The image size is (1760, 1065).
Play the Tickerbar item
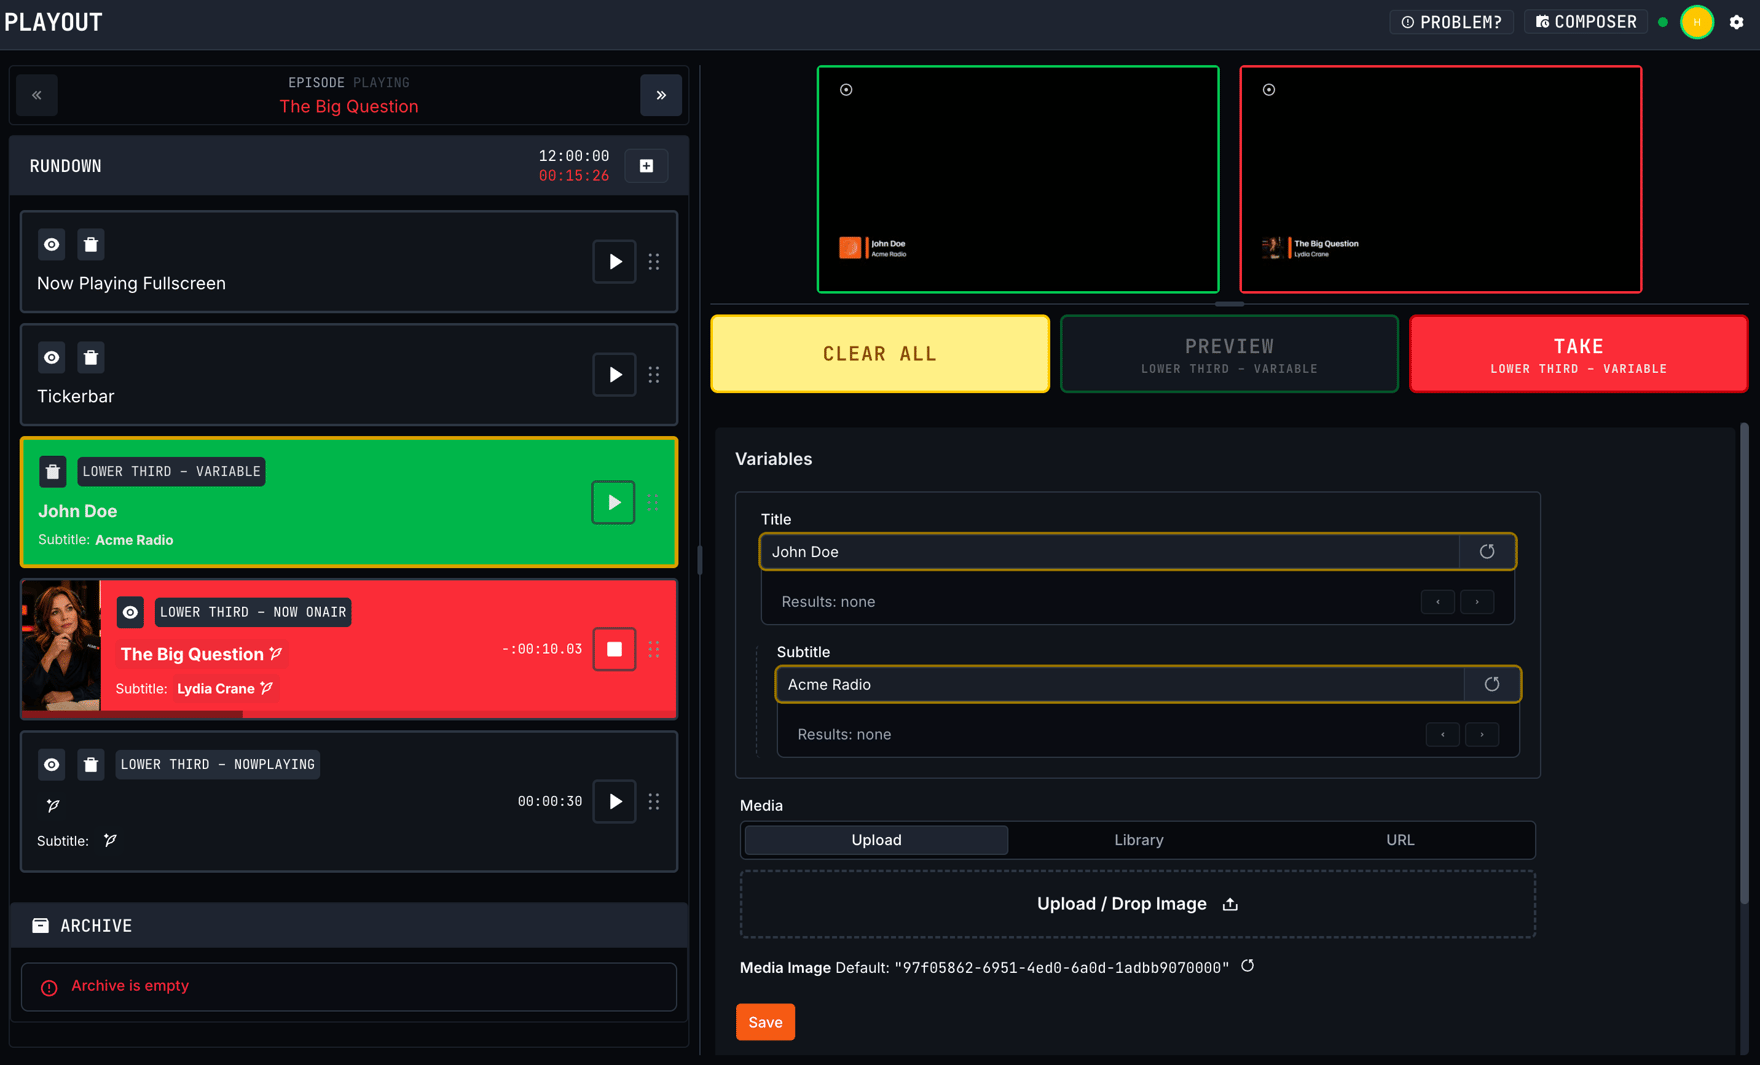[614, 375]
